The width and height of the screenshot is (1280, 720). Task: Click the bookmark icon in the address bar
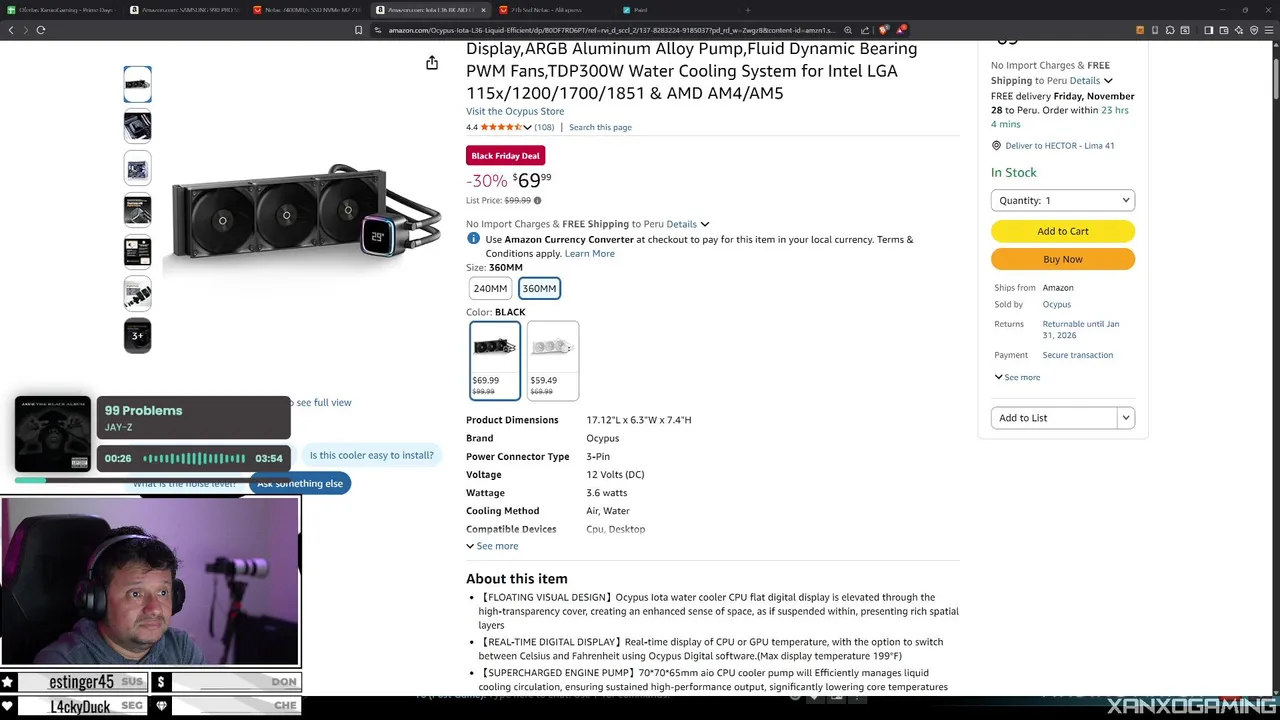(358, 30)
